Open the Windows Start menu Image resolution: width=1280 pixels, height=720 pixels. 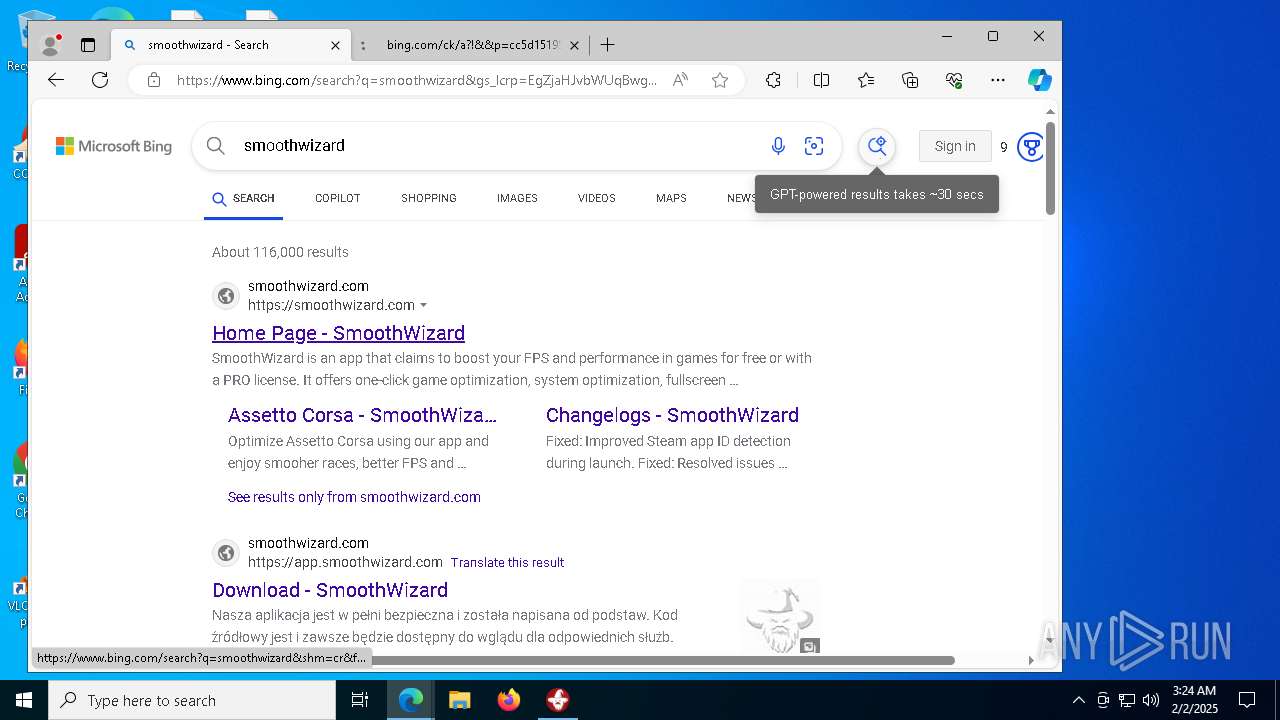coord(24,700)
